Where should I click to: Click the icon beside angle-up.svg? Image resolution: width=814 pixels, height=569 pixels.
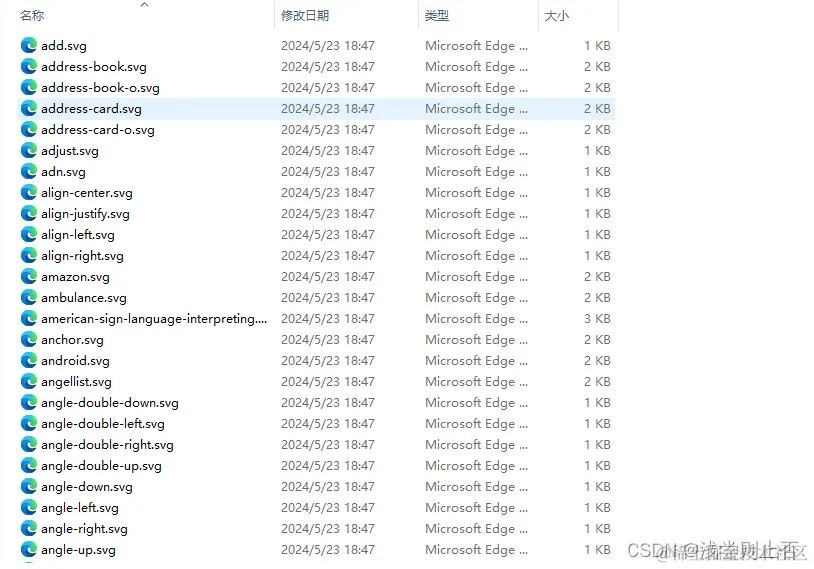click(x=29, y=550)
